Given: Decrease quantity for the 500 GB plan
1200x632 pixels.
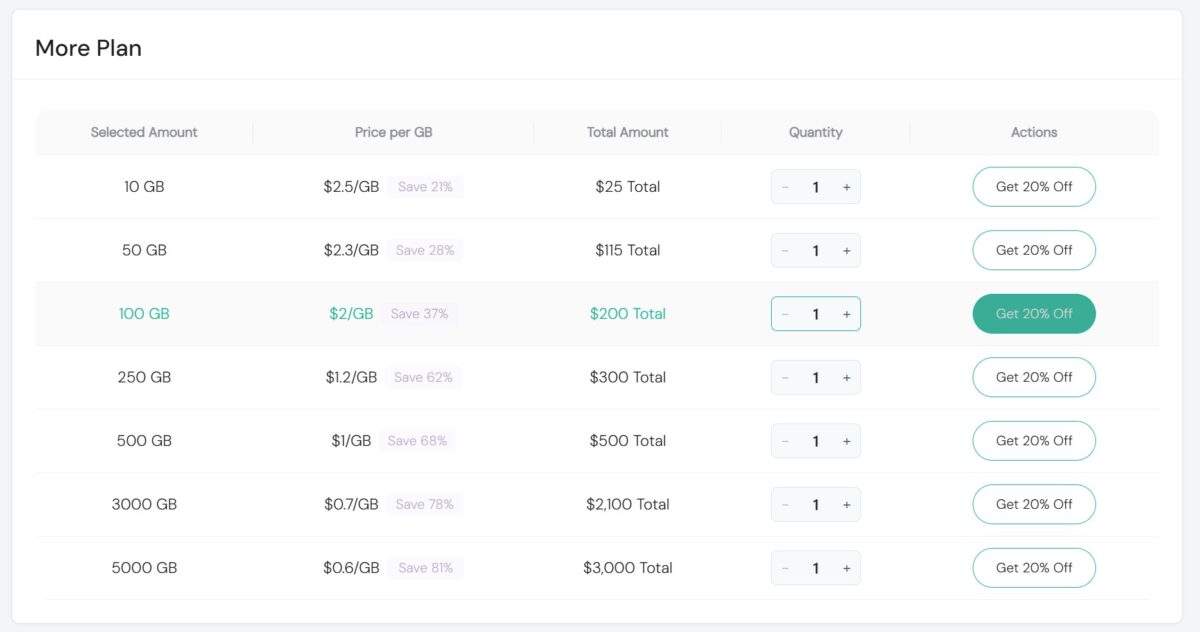Looking at the screenshot, I should tap(785, 441).
